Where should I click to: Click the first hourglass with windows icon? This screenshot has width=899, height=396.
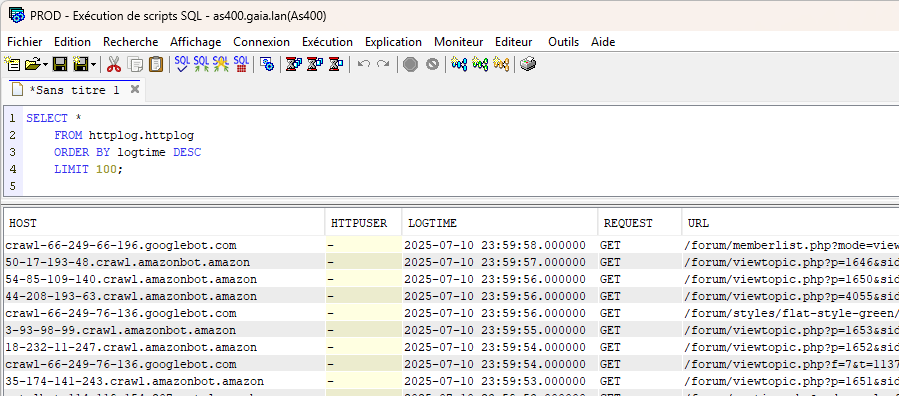[294, 64]
